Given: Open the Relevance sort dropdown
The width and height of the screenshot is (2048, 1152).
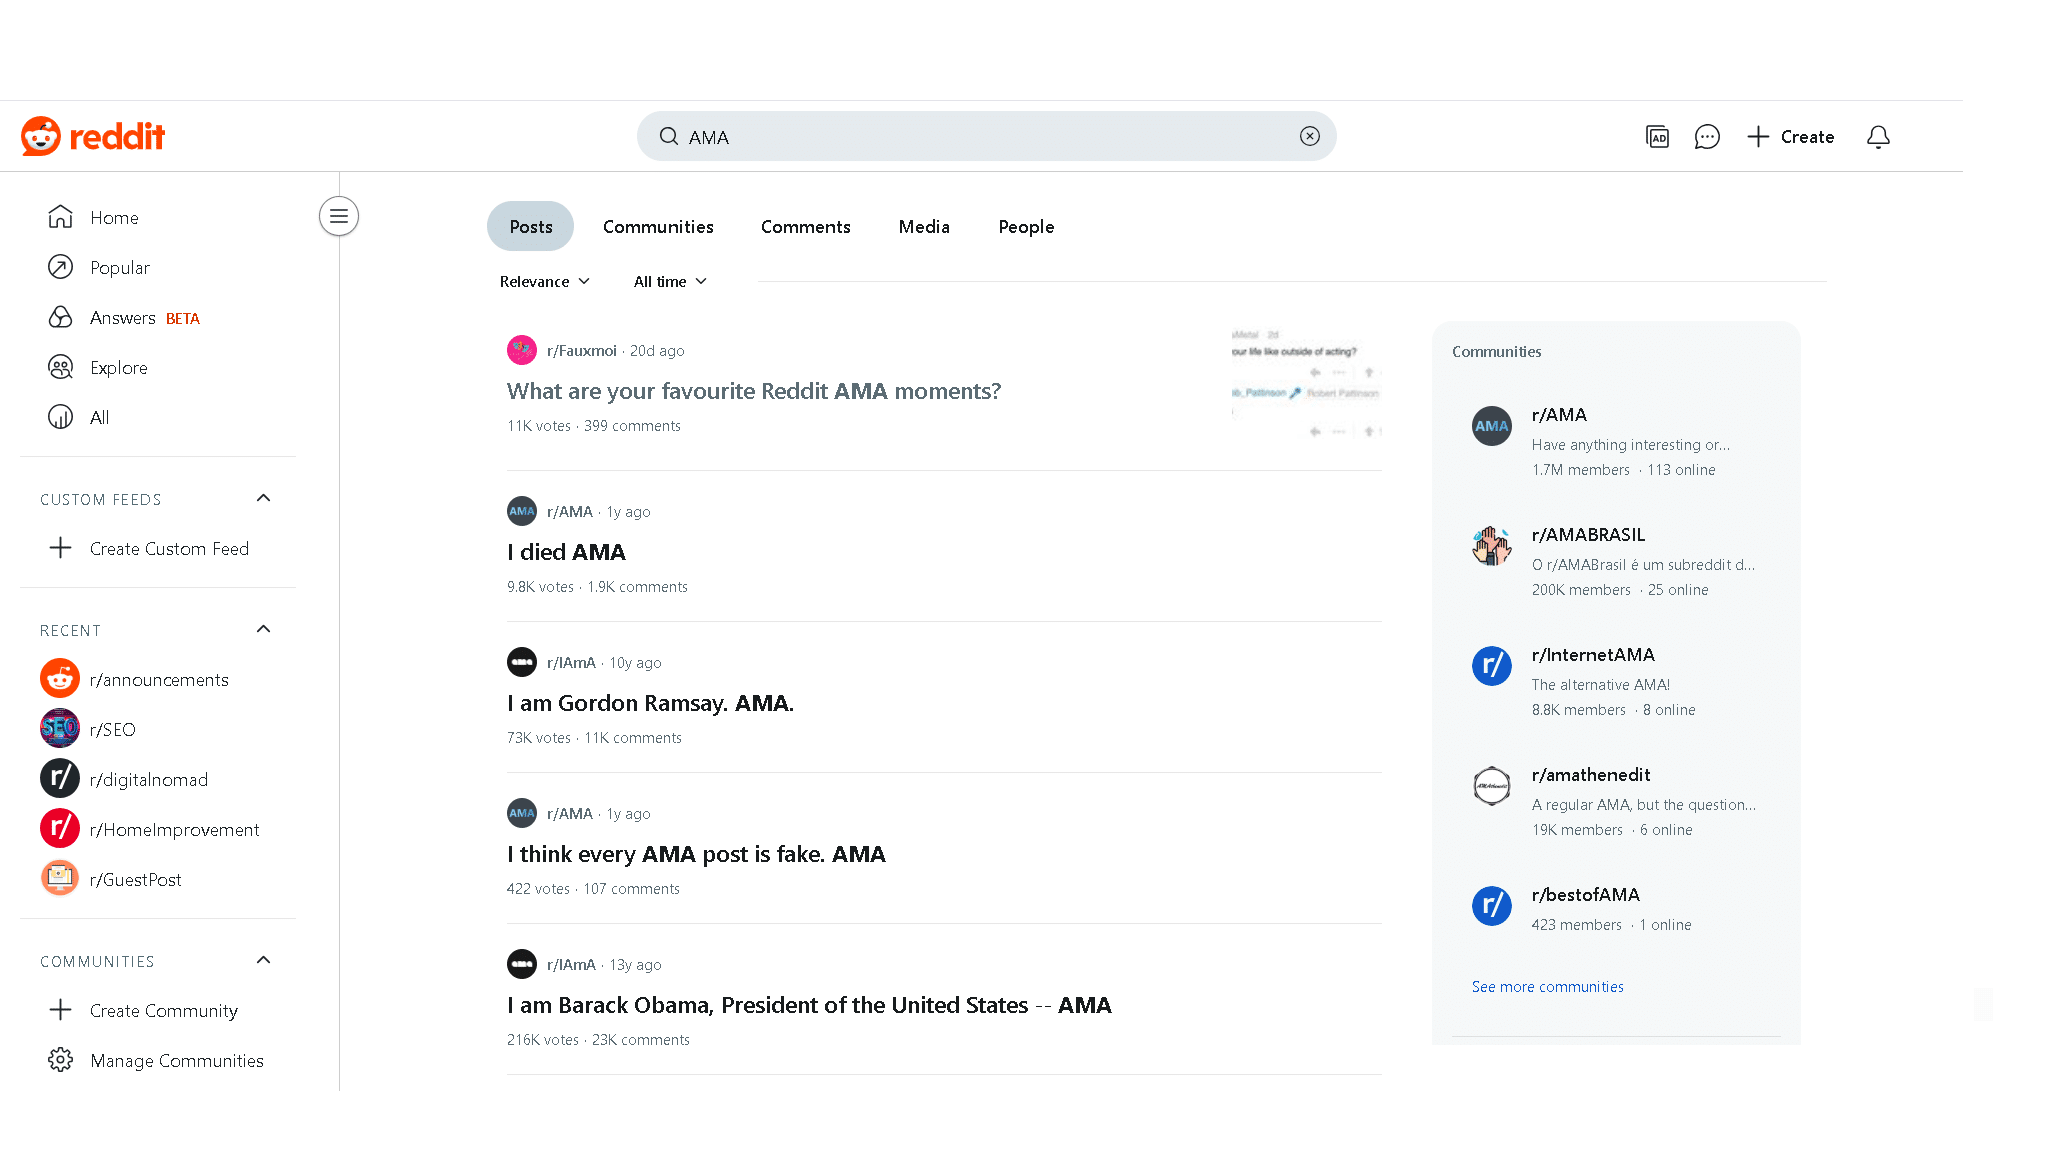Looking at the screenshot, I should 545,282.
